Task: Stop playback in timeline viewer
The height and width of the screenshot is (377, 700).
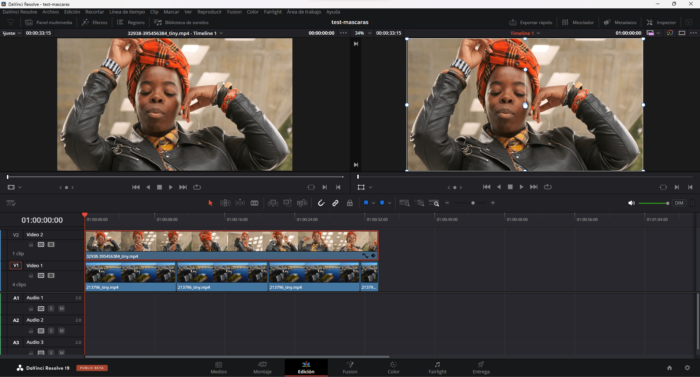Action: 510,187
